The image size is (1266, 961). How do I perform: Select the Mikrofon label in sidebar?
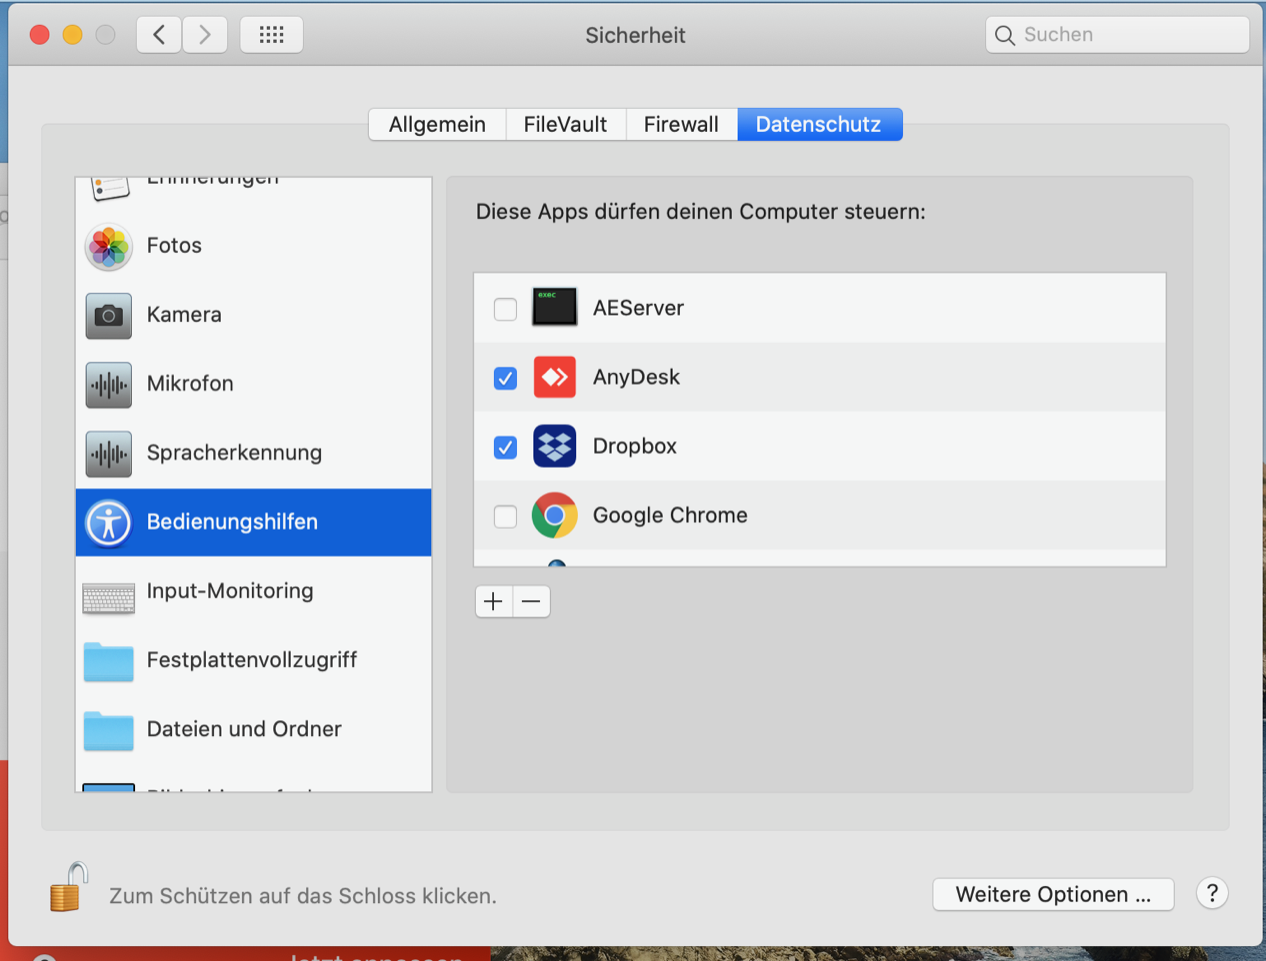tap(190, 383)
